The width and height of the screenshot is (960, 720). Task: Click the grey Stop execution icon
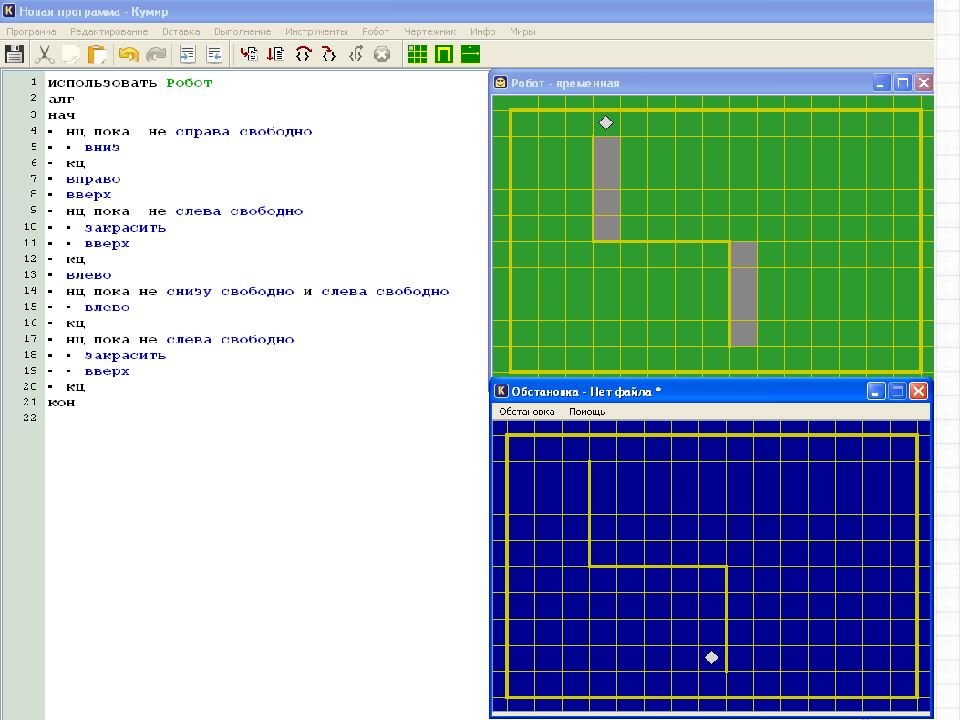(x=382, y=54)
